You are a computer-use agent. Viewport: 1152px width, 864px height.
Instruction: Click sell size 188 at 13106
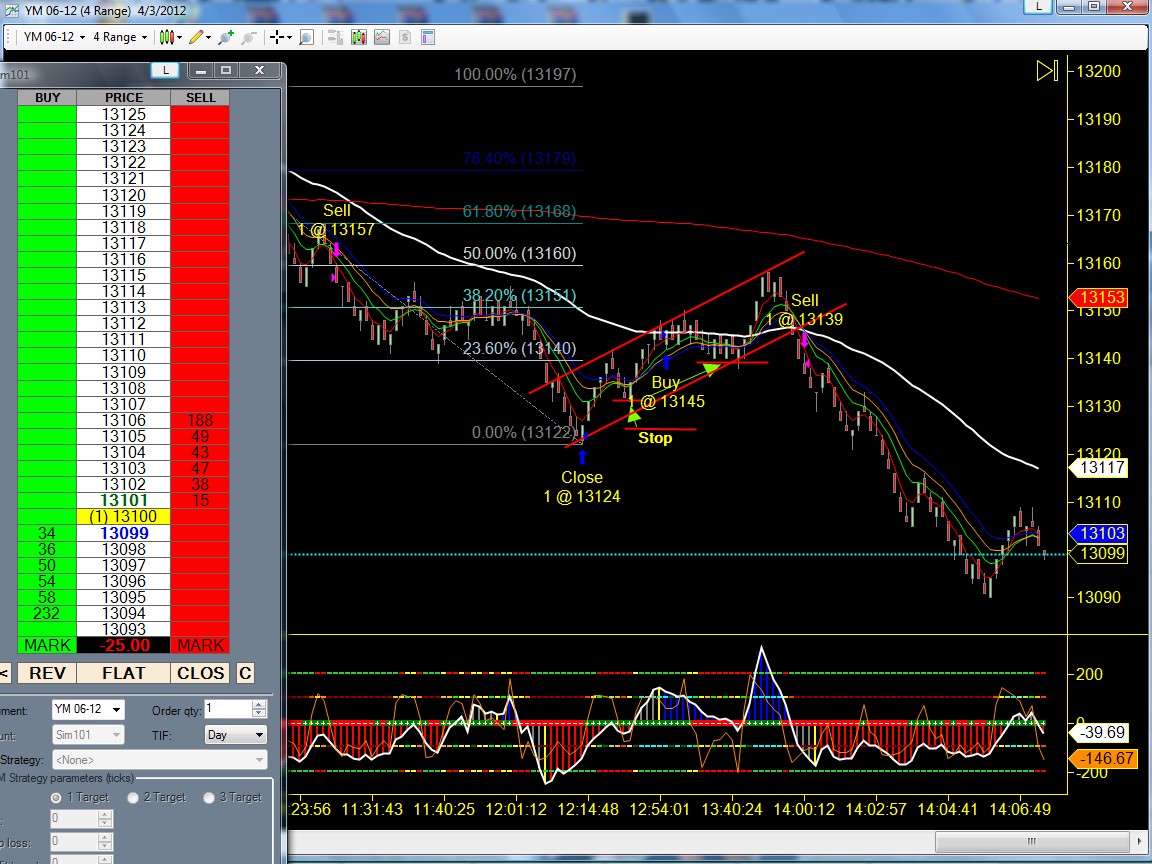(x=200, y=420)
